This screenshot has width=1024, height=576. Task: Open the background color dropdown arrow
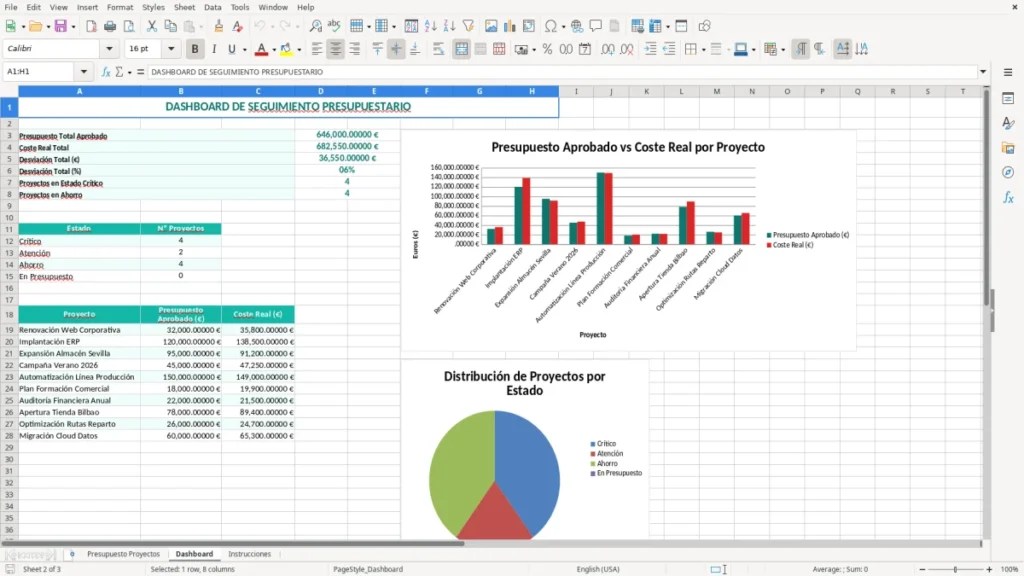(299, 50)
